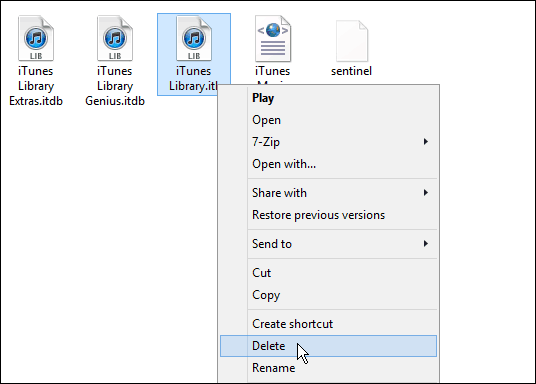Select the iTunes Library Extras.itdb file icon
Screen dimensions: 536x384
click(x=36, y=38)
